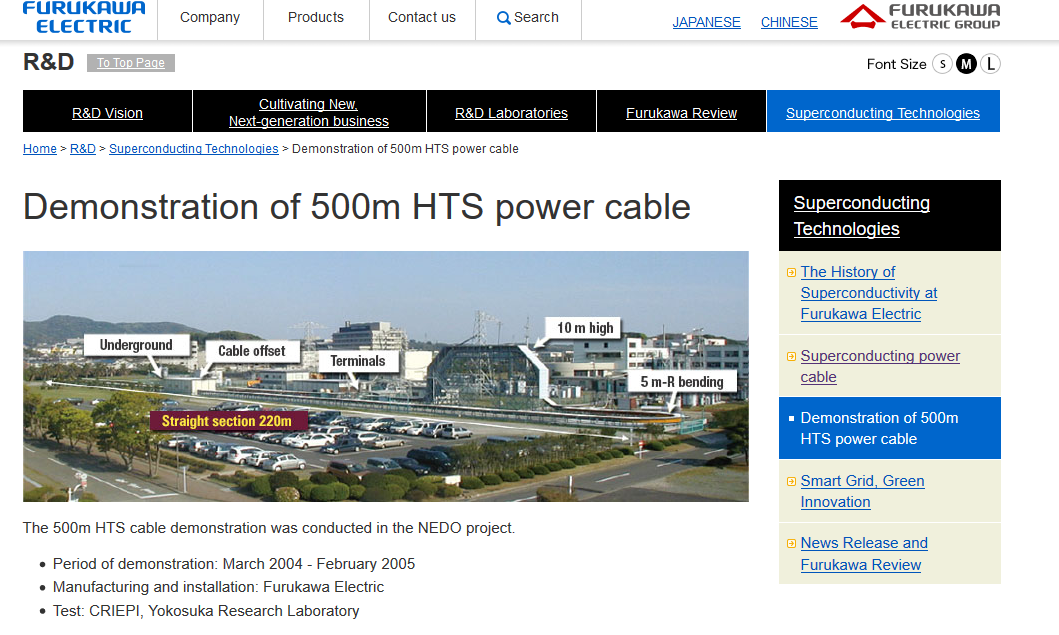Image resolution: width=1059 pixels, height=635 pixels.
Task: Click the HTS cable site photo
Action: coord(386,376)
